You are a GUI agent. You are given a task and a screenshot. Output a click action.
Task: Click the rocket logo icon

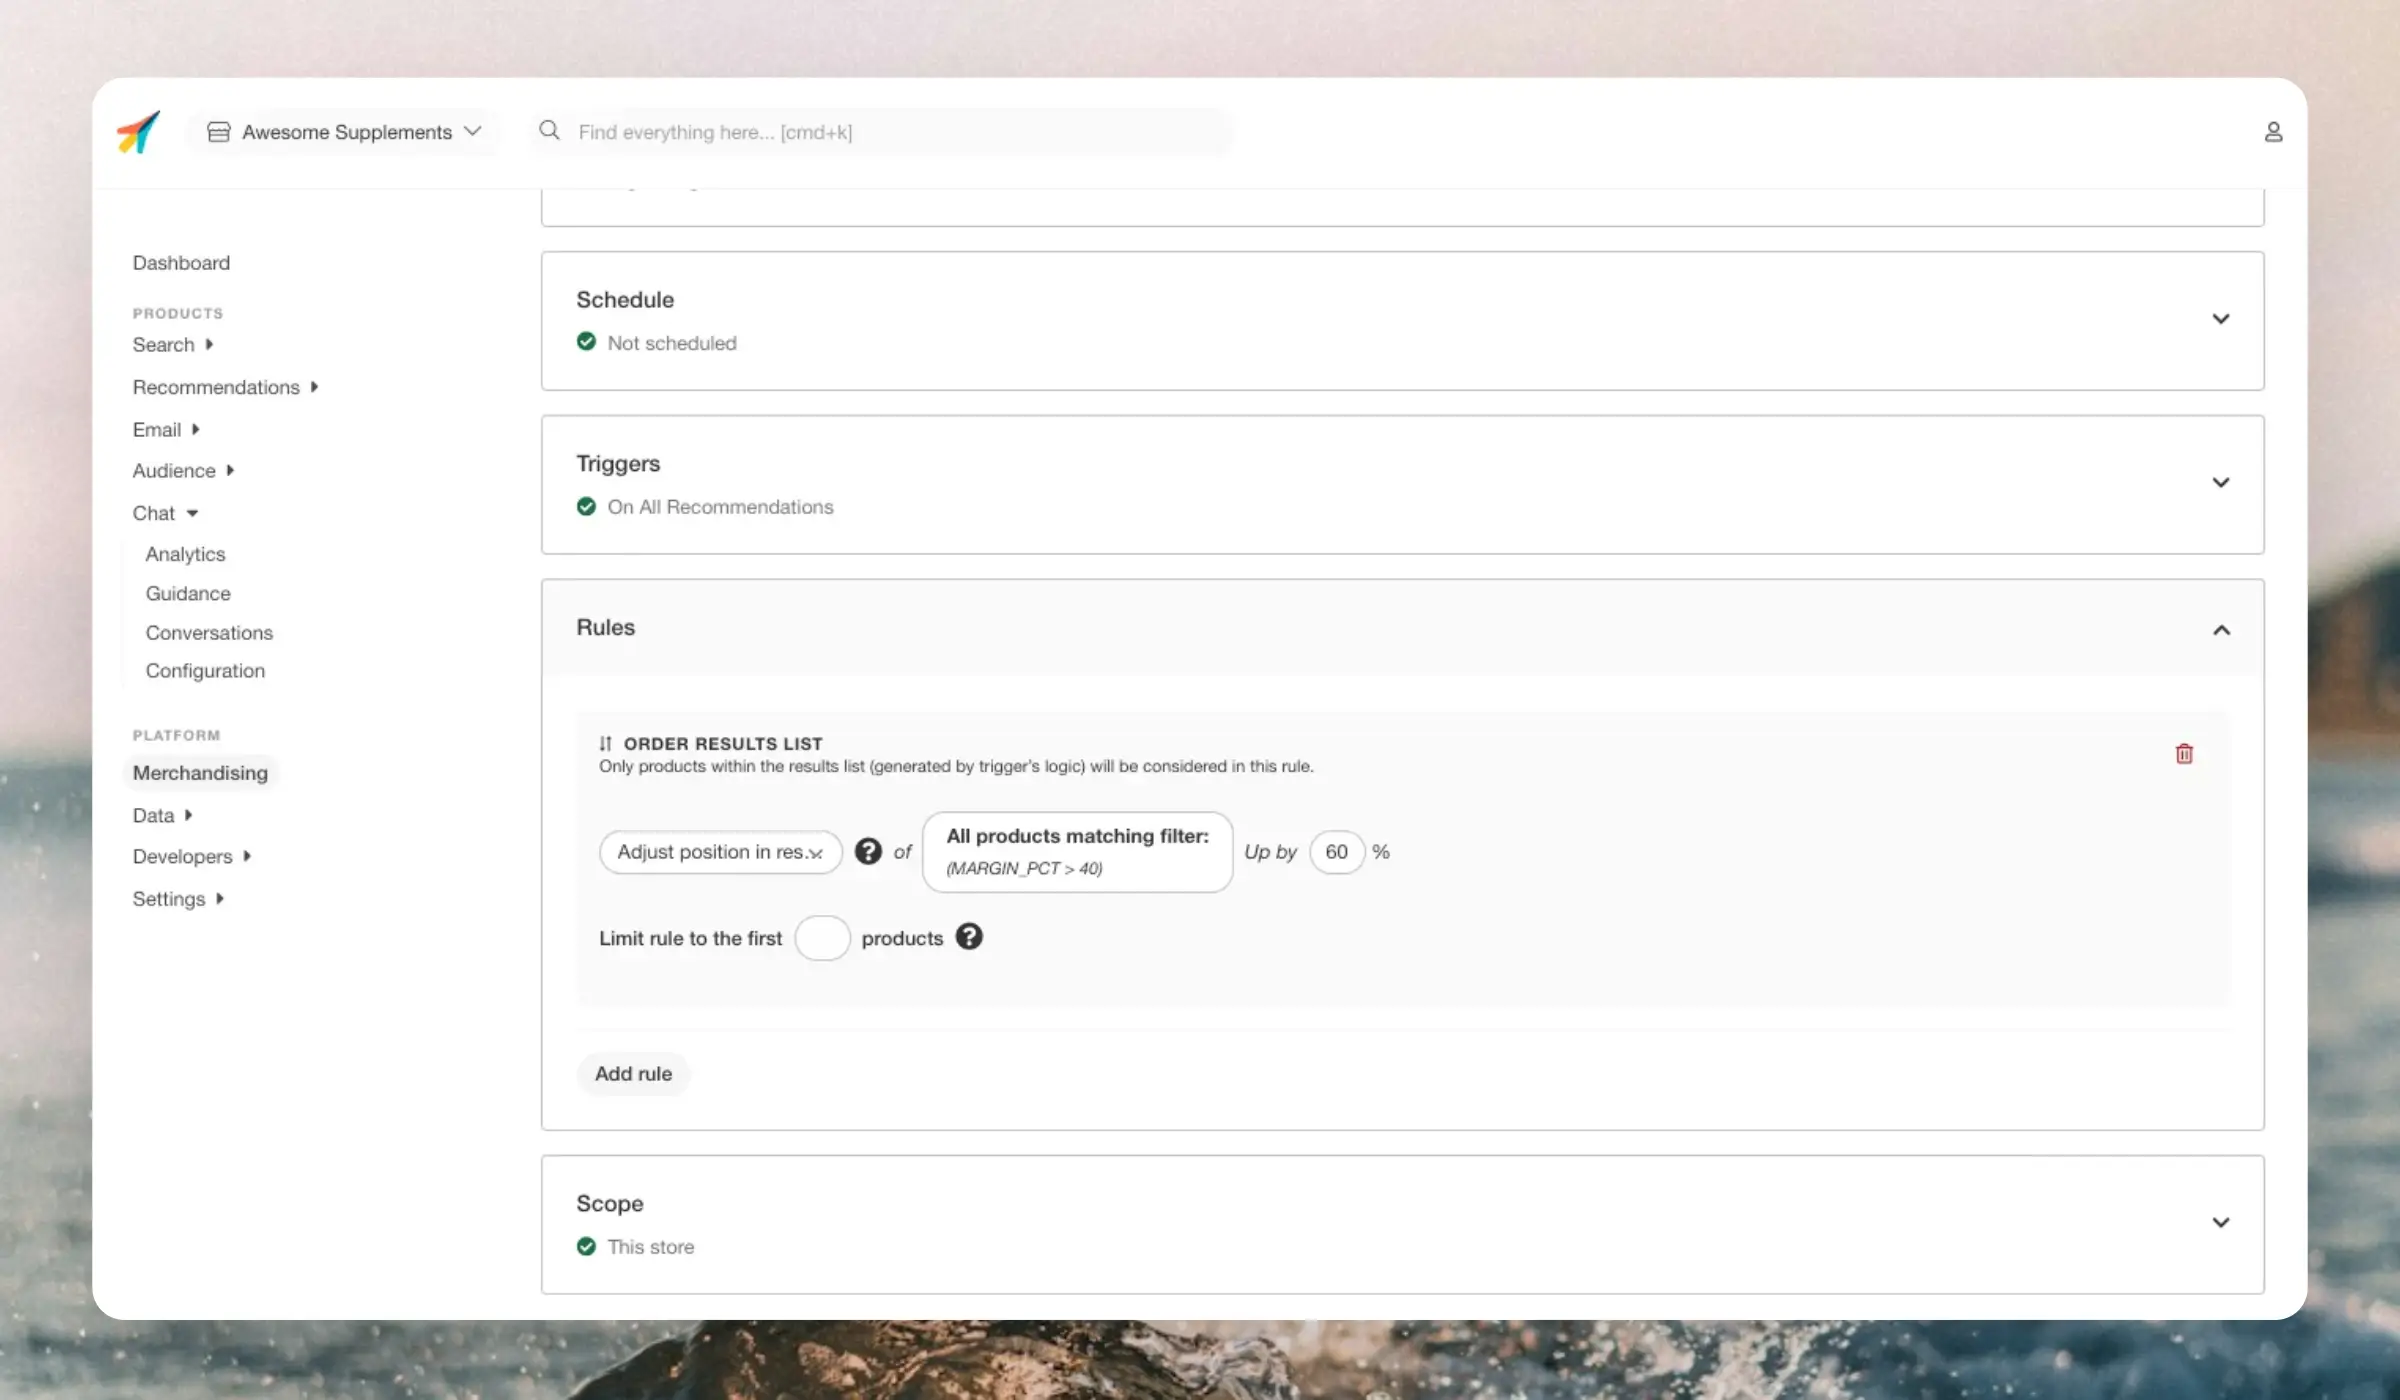tap(138, 132)
